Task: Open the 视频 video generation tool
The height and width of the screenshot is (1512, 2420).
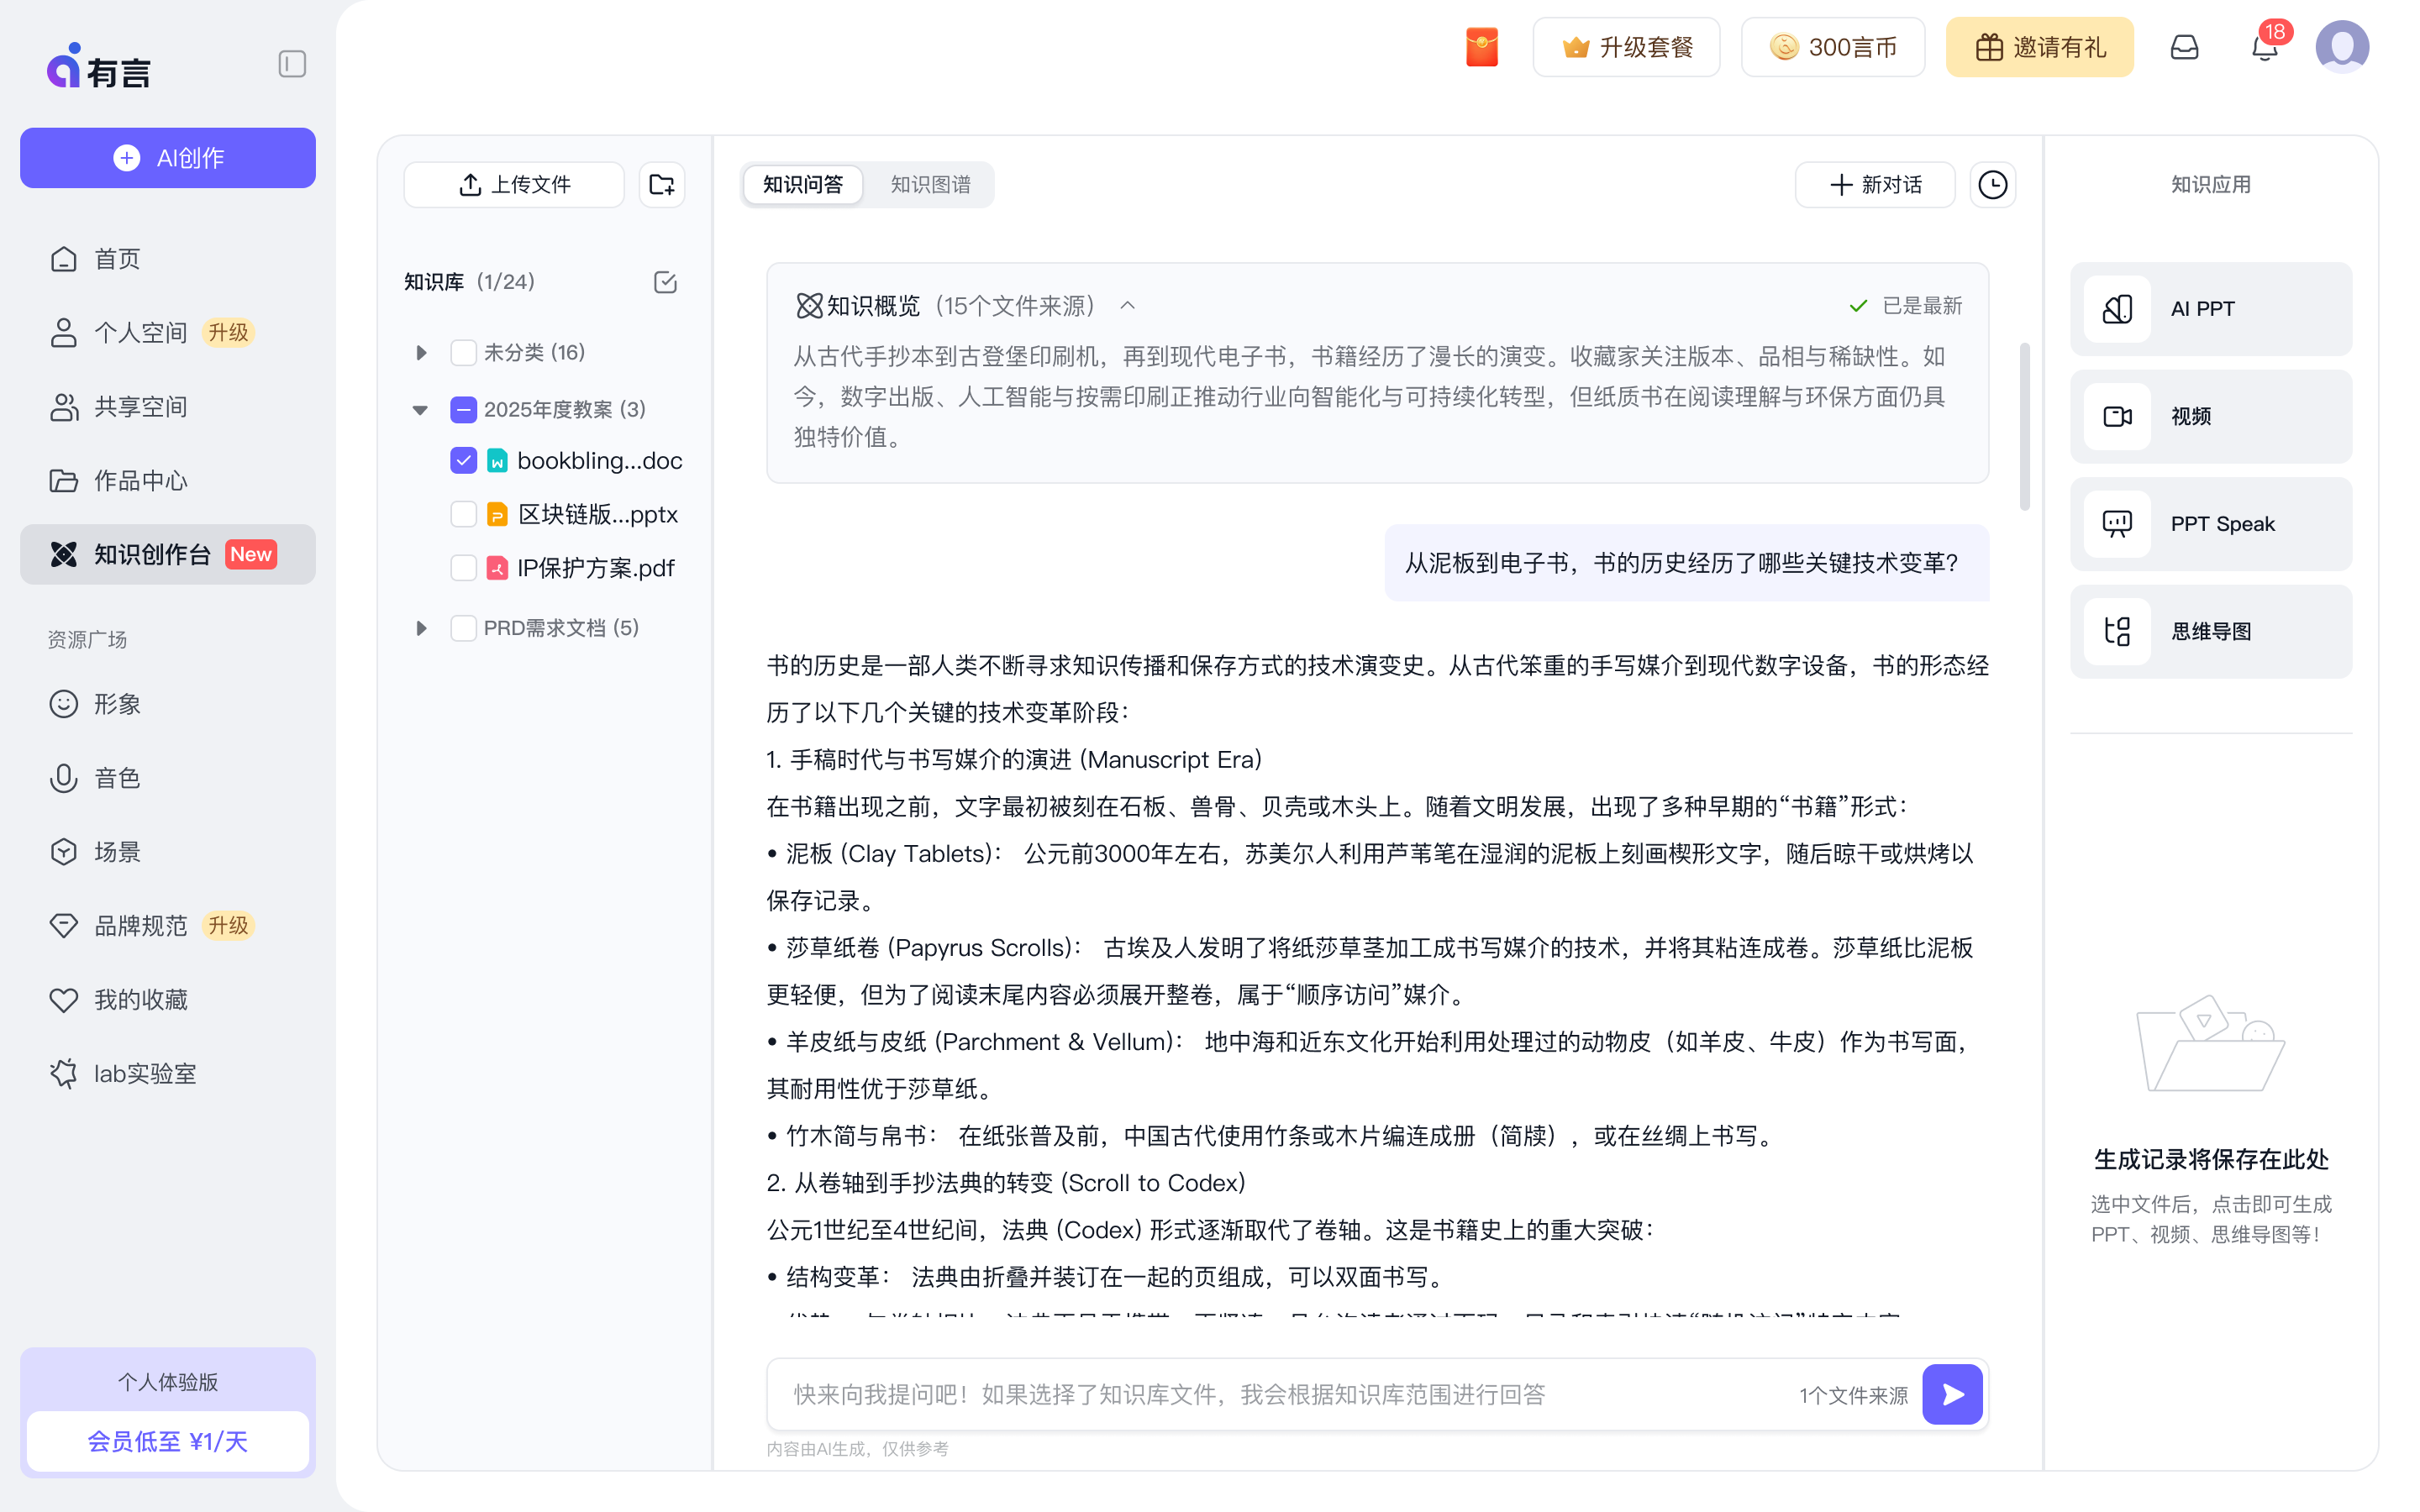Action: point(2209,416)
